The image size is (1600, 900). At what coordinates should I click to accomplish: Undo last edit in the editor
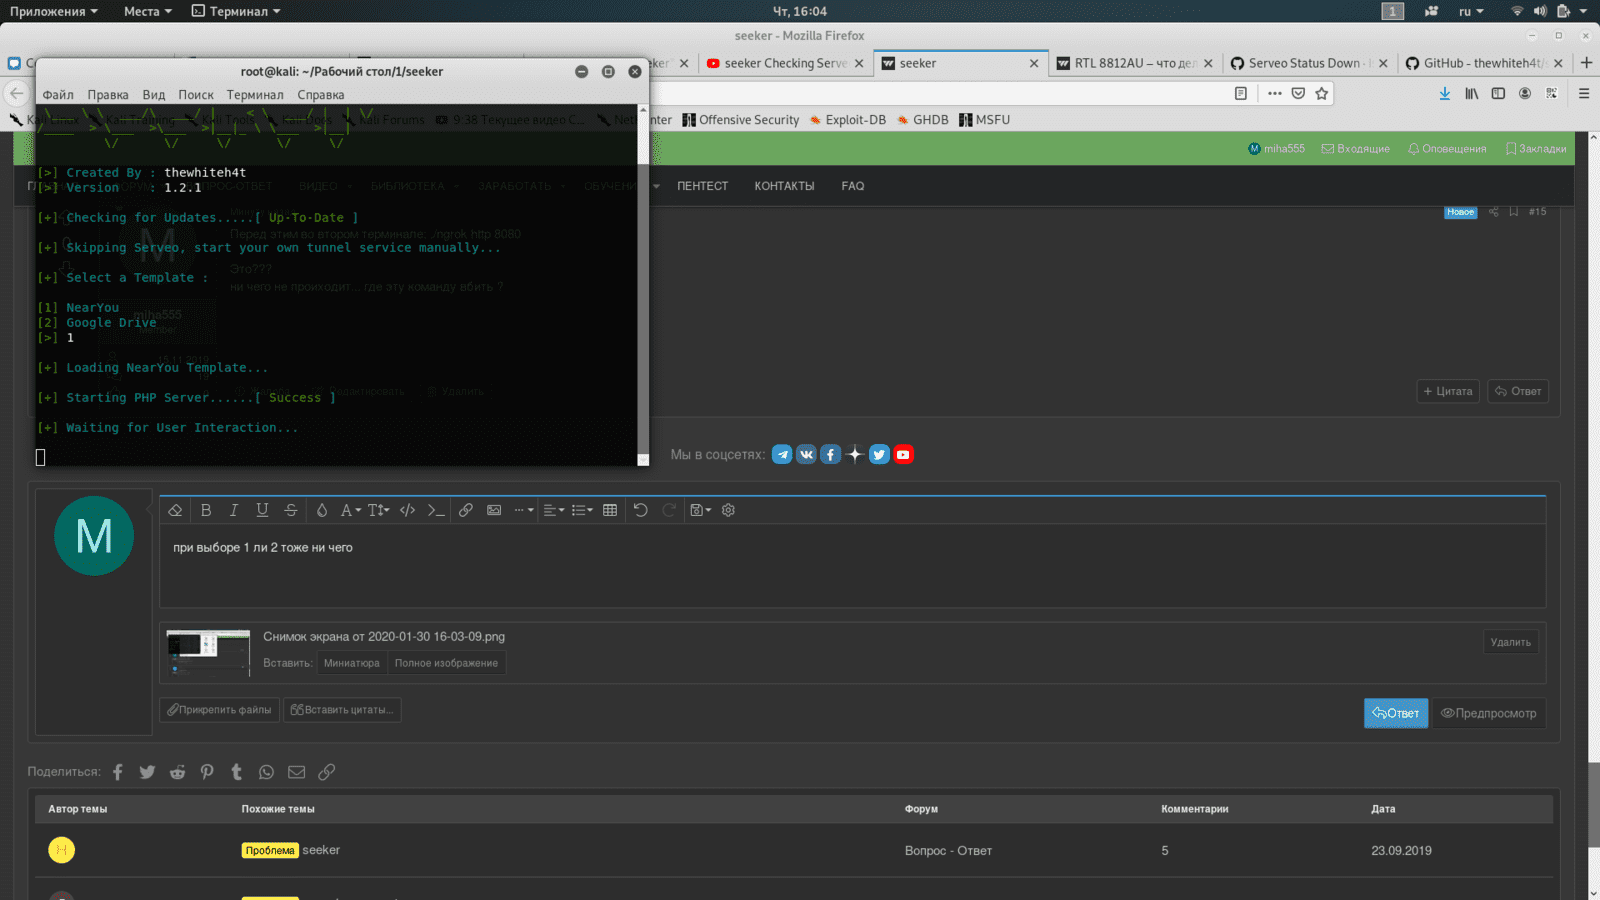pyautogui.click(x=641, y=510)
